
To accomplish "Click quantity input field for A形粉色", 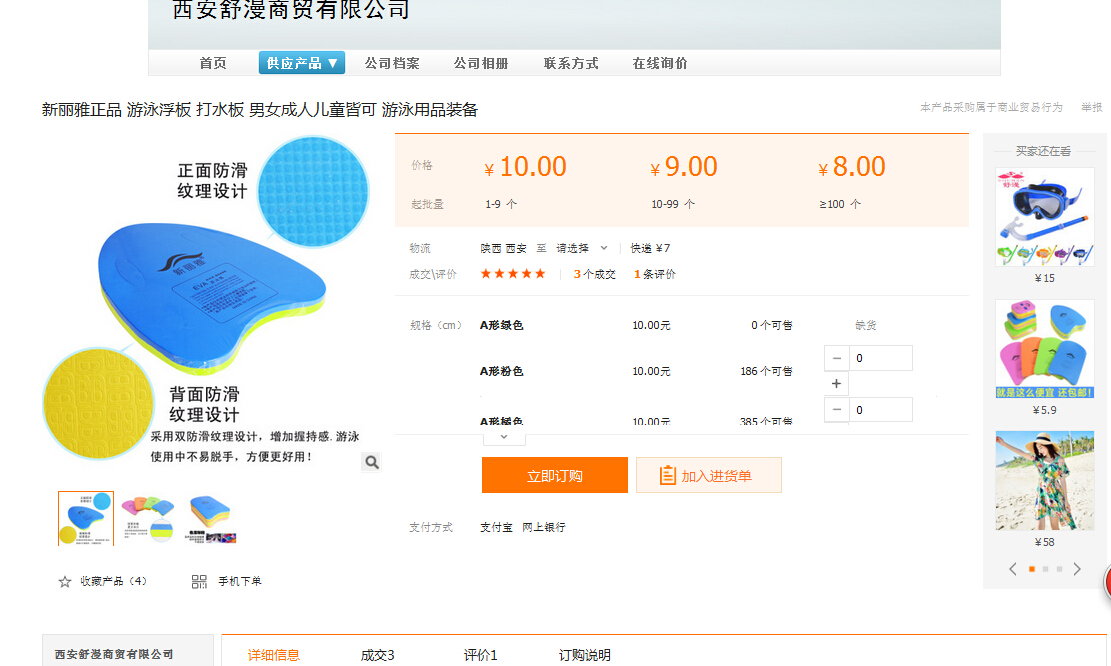I will point(880,358).
